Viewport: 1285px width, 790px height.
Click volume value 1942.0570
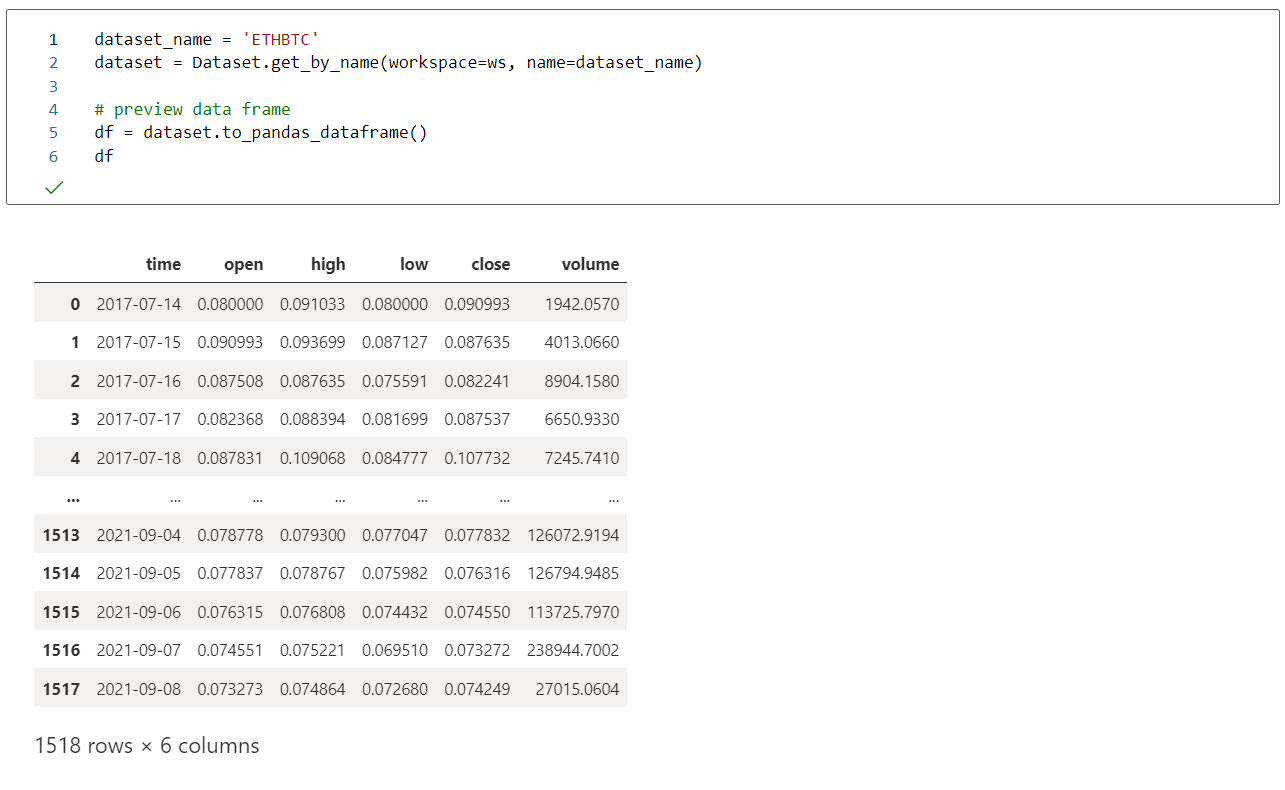(x=582, y=303)
